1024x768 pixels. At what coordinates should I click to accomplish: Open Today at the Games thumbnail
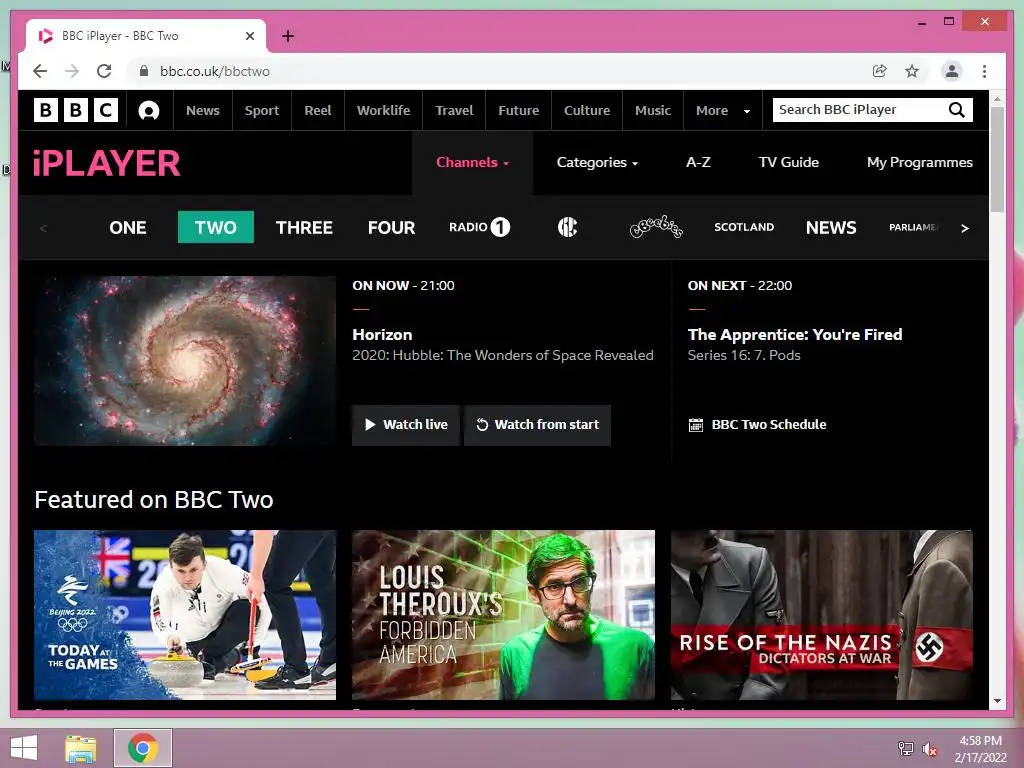(185, 615)
